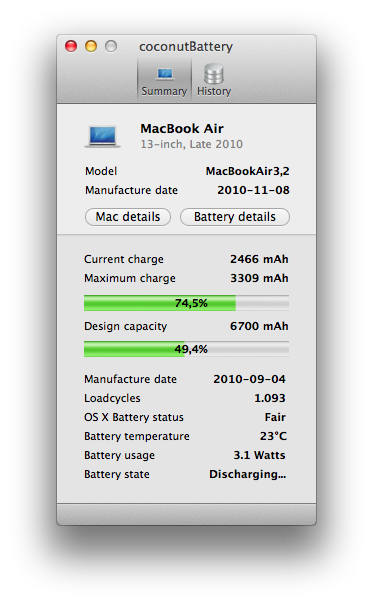Open Battery details

235,217
